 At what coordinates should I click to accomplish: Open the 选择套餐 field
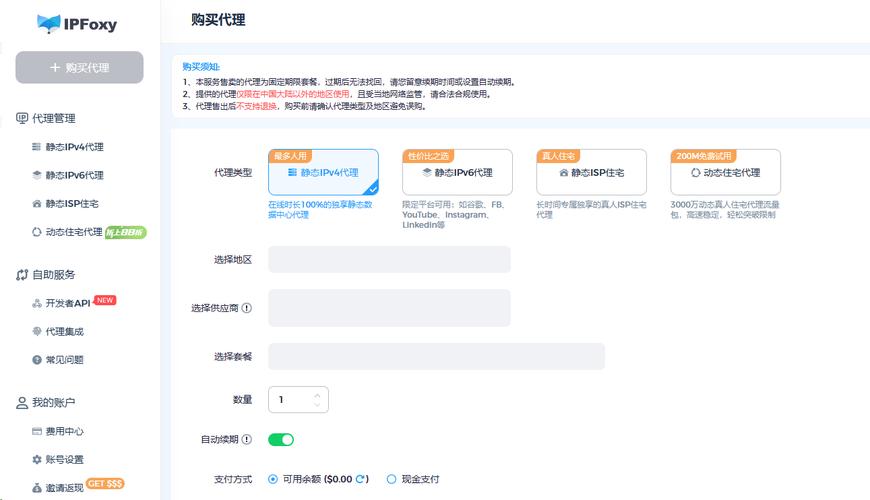point(436,356)
